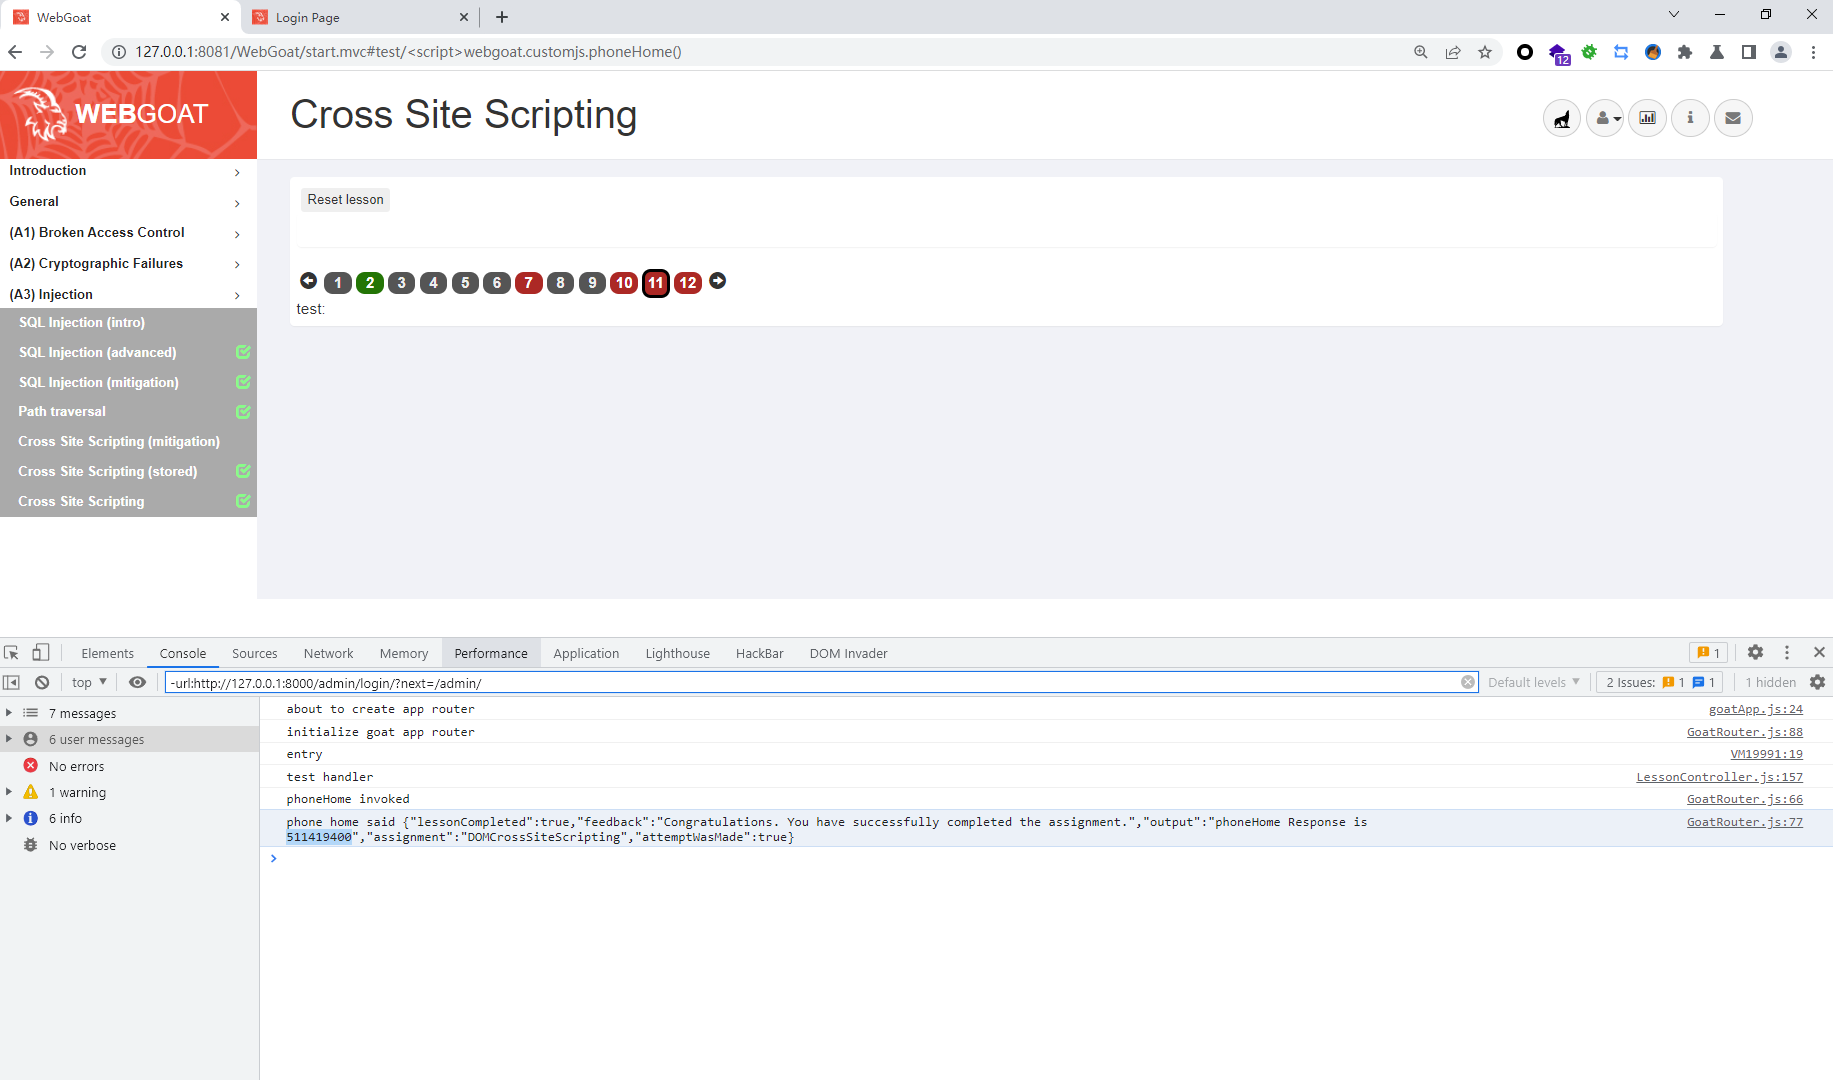Create a live expression with the eye icon
This screenshot has width=1833, height=1080.
click(138, 682)
